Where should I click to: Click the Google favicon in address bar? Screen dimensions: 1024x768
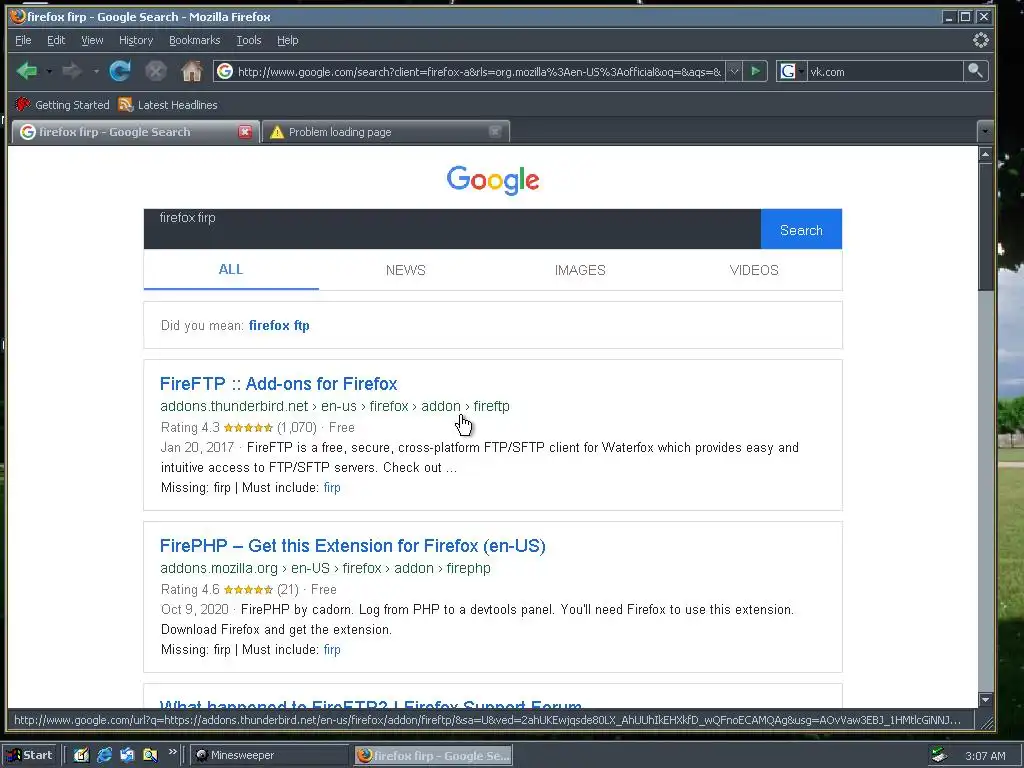point(225,71)
